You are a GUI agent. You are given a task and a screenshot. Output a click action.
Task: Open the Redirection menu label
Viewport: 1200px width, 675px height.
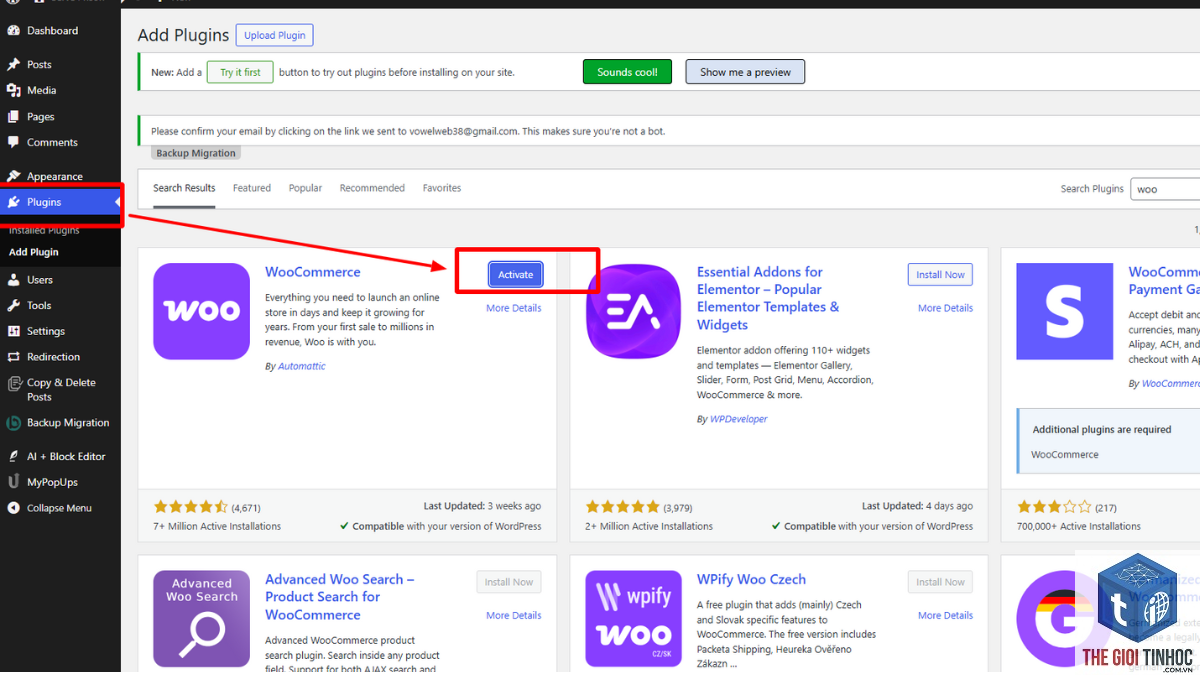point(53,357)
